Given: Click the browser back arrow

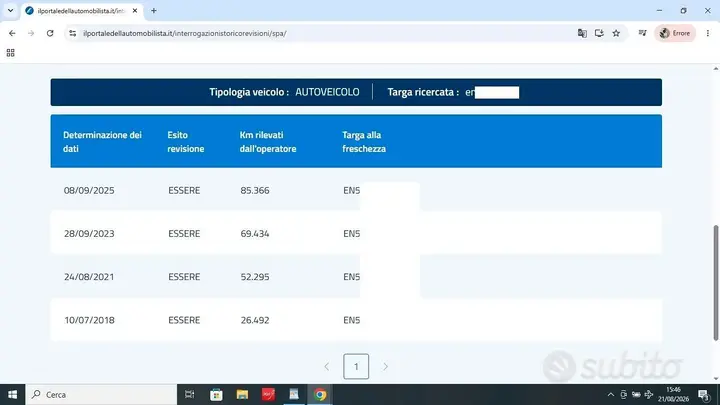Looking at the screenshot, I should 12,33.
